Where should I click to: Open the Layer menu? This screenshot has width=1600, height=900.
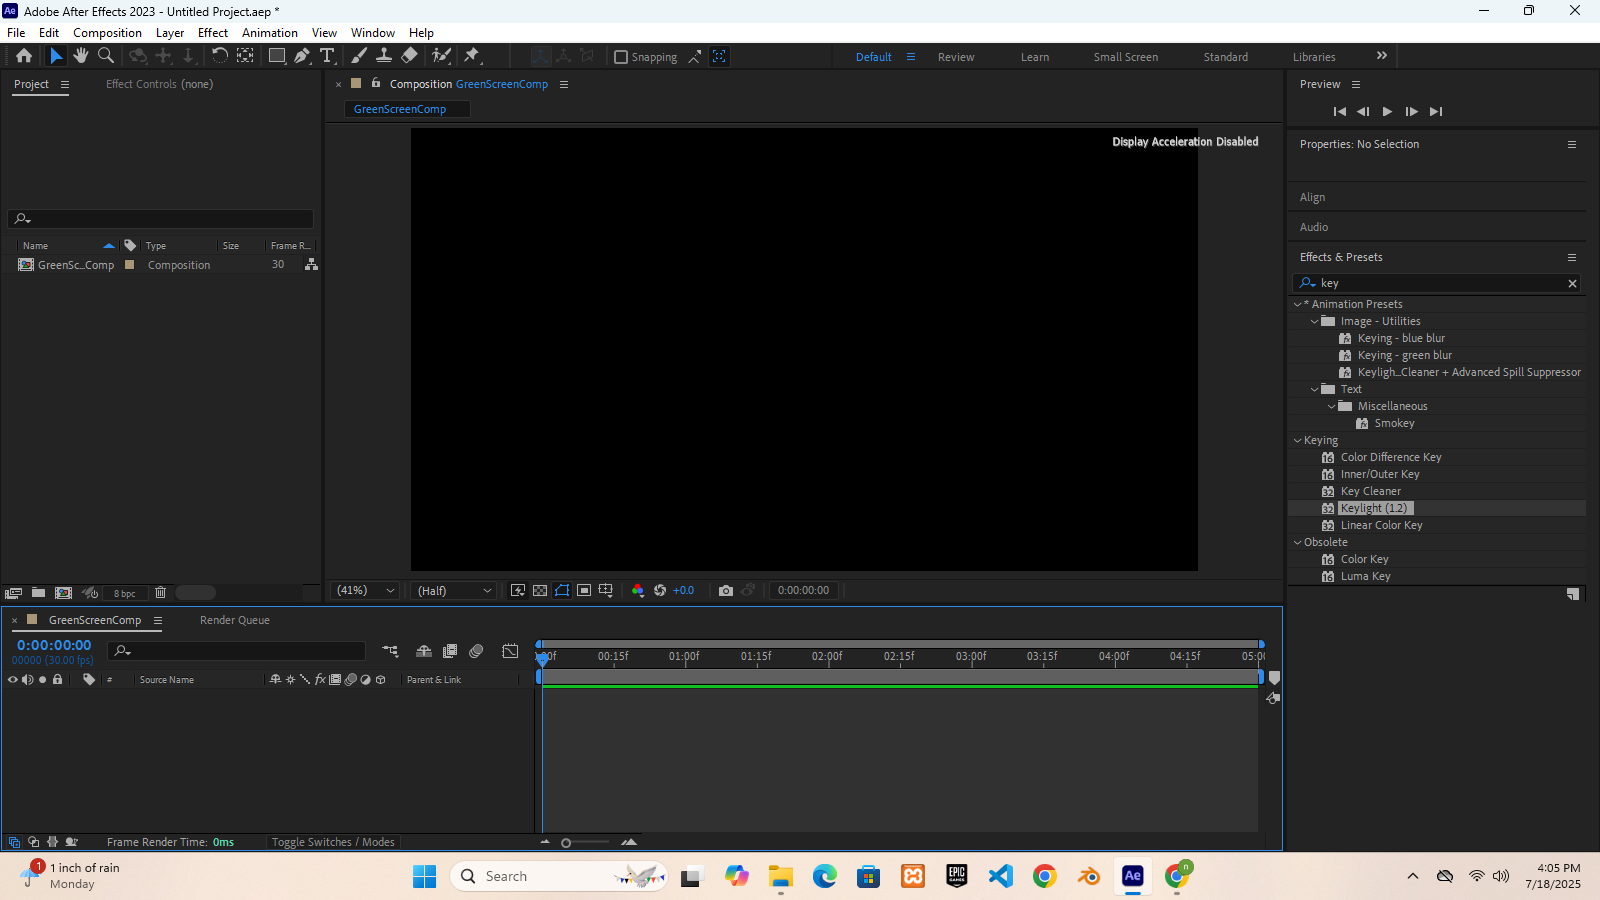170,33
